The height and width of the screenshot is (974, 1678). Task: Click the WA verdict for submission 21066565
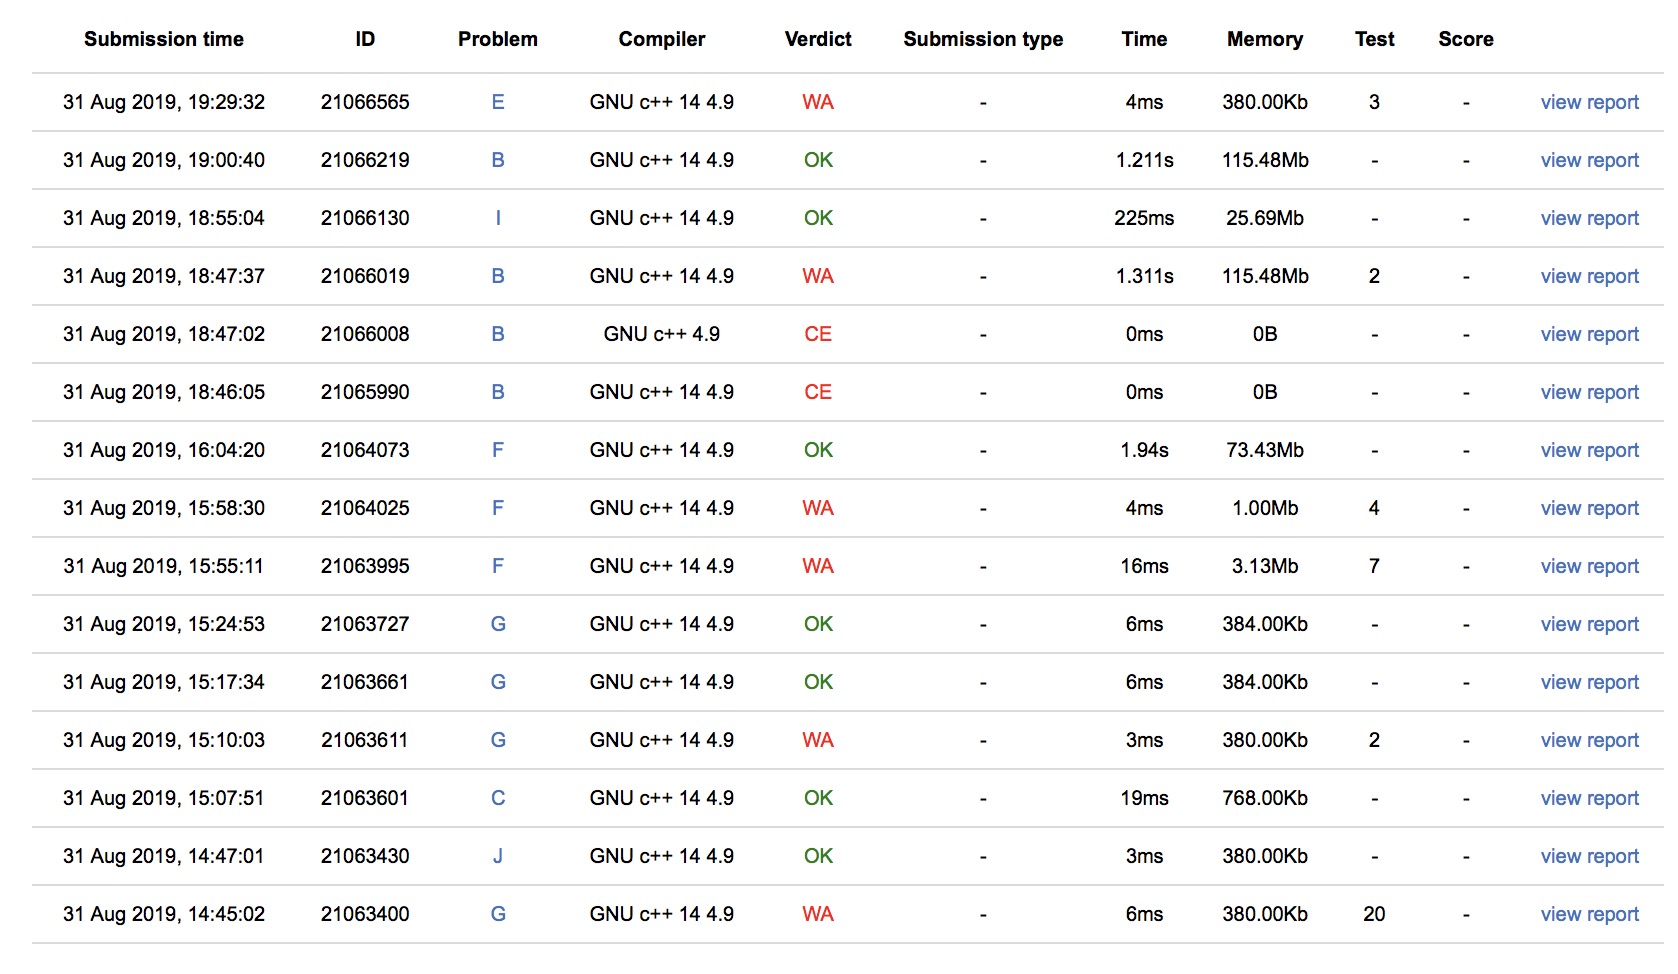point(818,102)
